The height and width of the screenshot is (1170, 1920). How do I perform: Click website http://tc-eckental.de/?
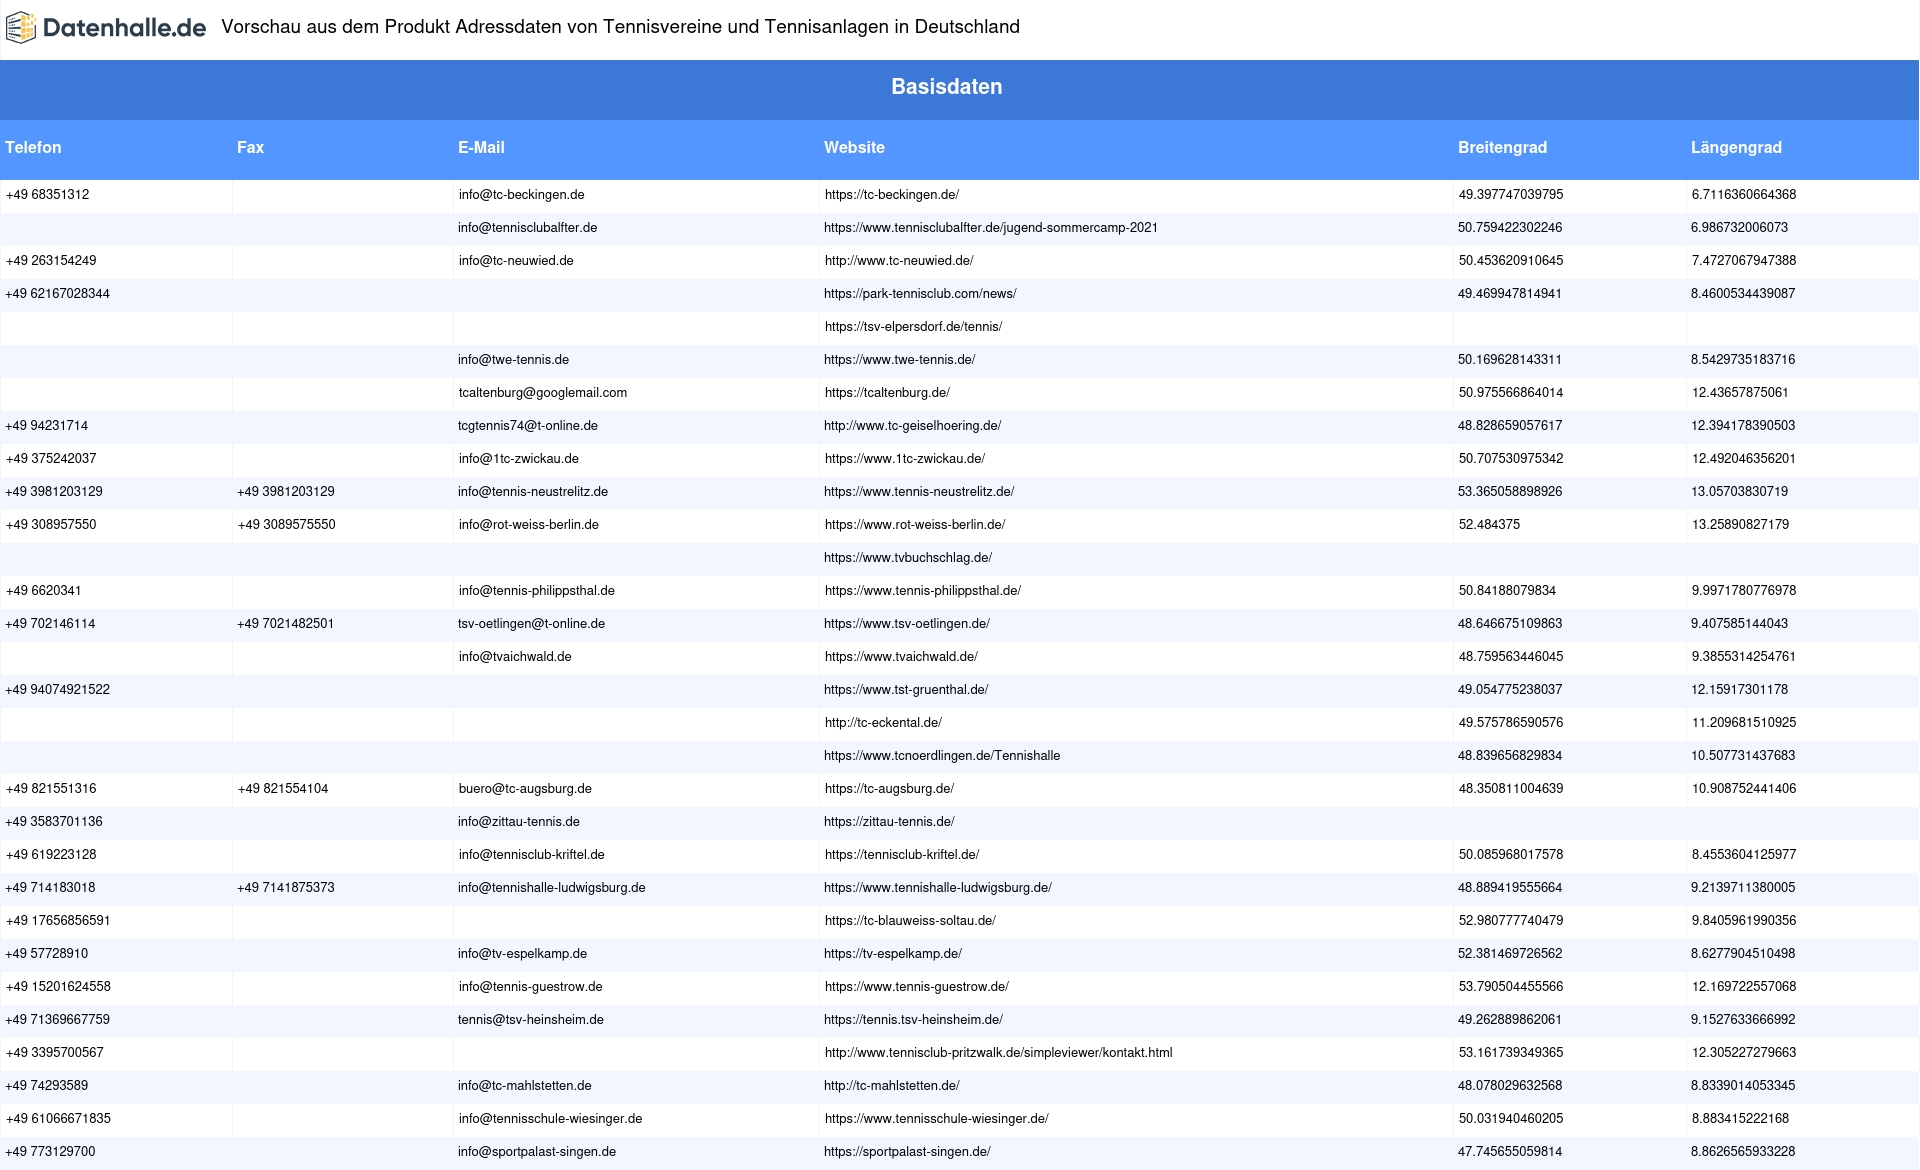tap(883, 723)
